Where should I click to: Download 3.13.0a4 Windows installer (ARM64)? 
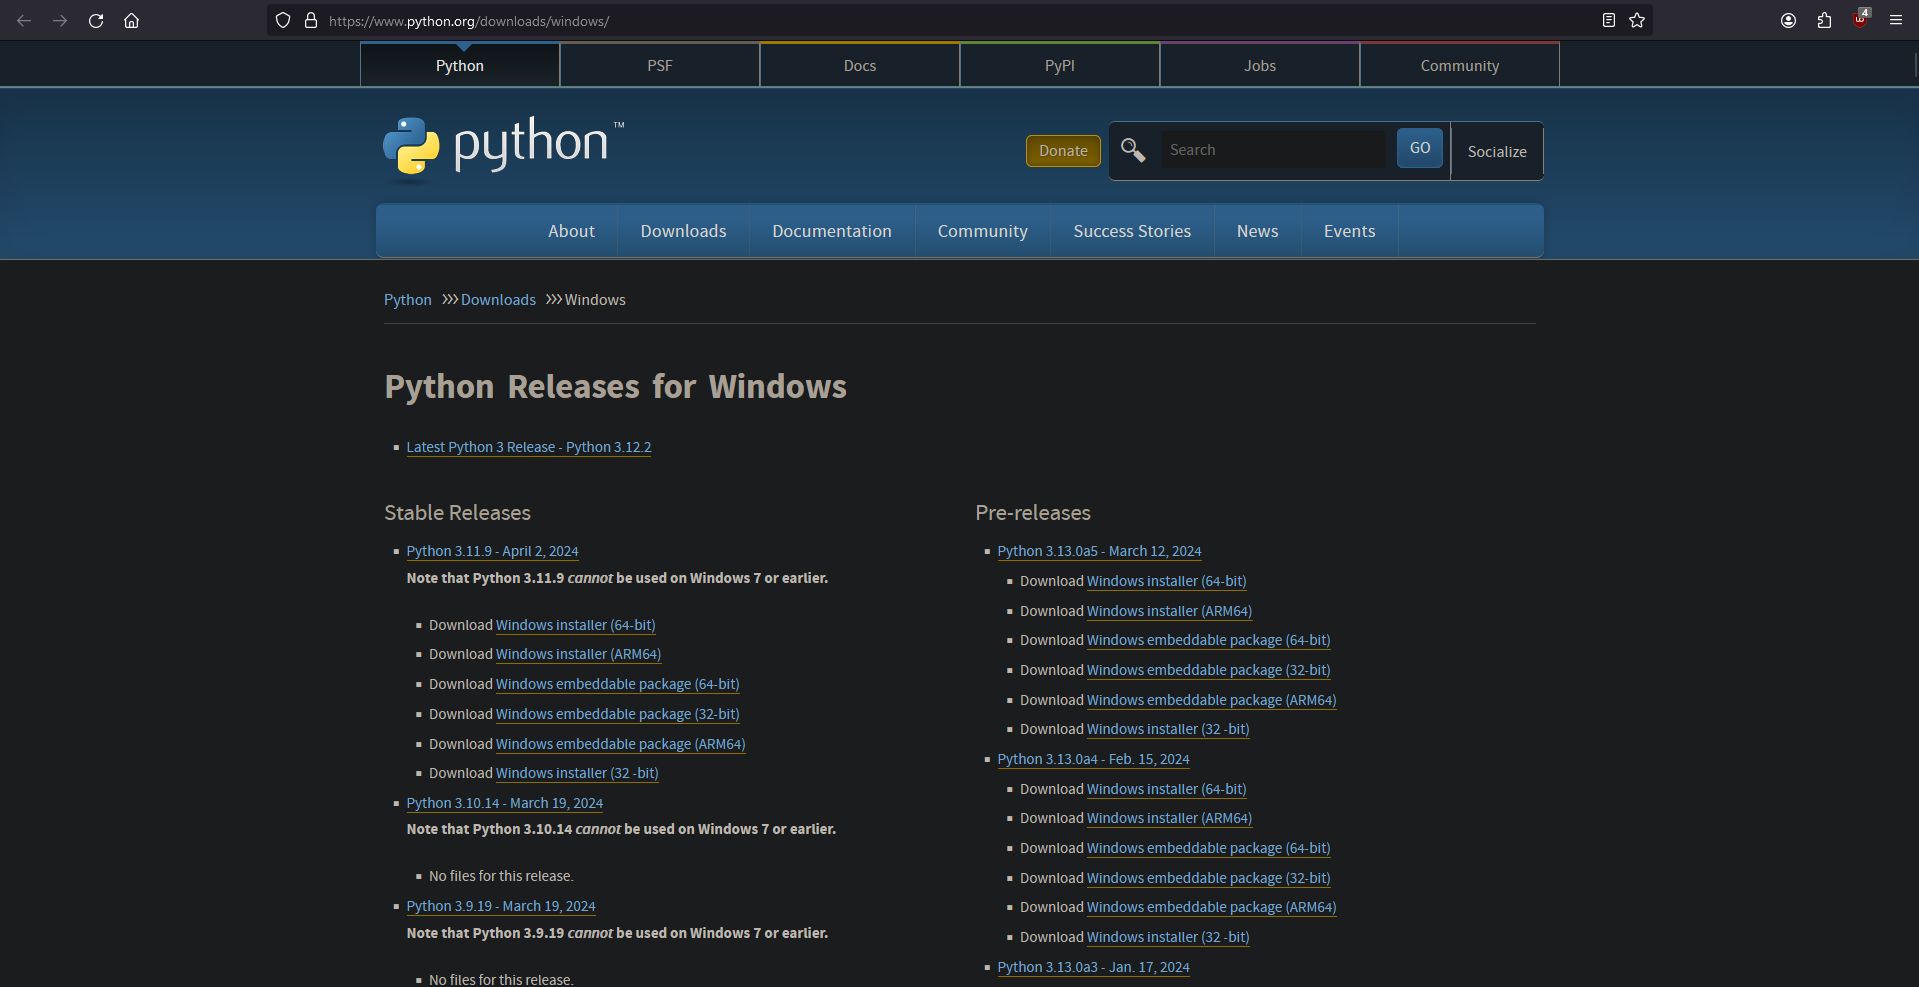[1170, 818]
